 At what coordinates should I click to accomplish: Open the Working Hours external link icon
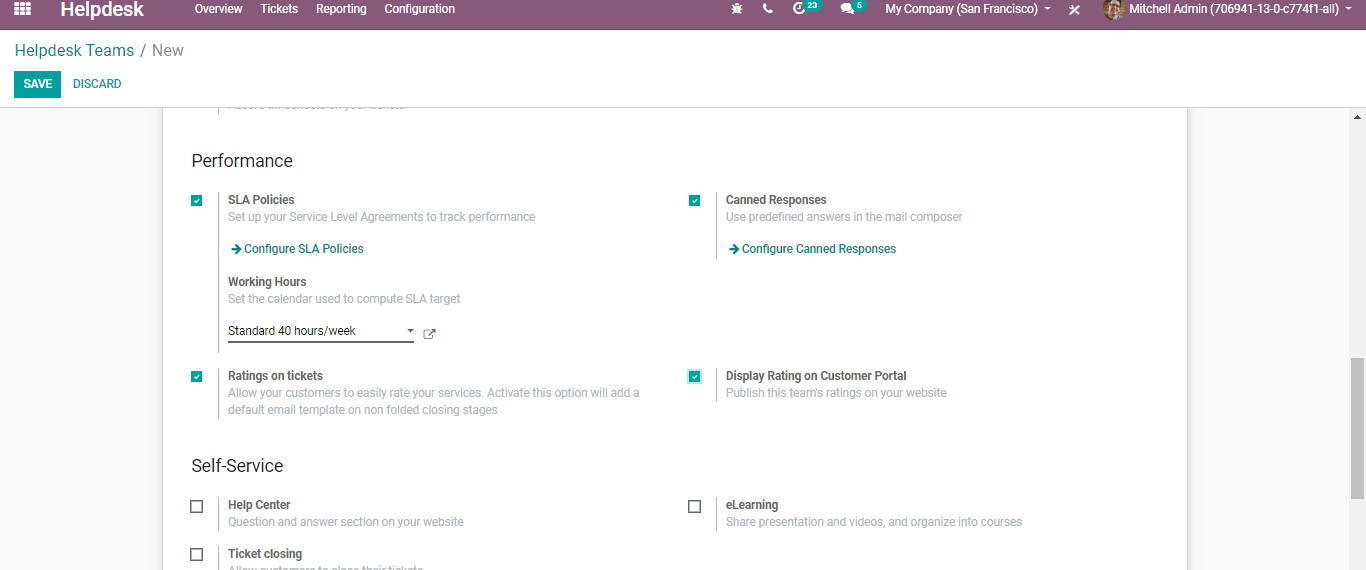coord(430,334)
